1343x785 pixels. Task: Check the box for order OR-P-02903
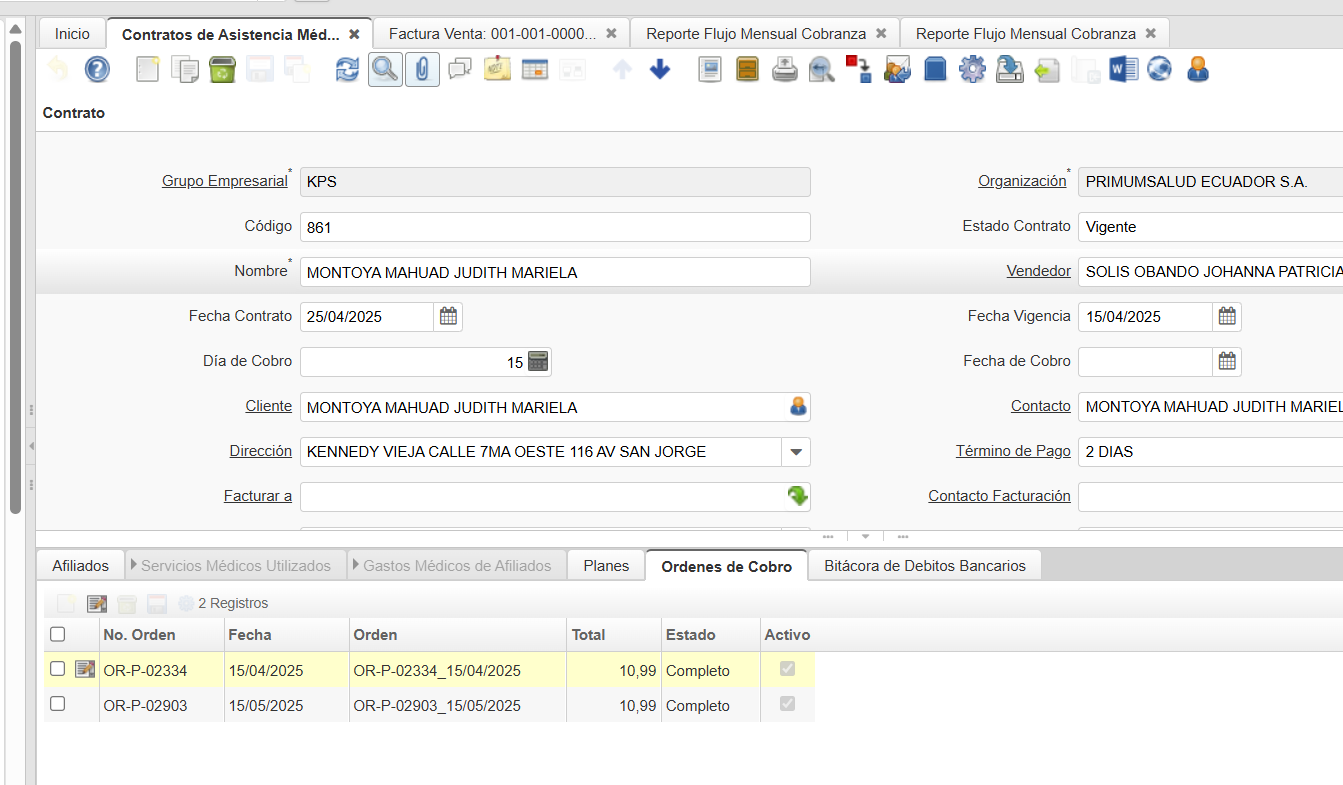[x=58, y=704]
